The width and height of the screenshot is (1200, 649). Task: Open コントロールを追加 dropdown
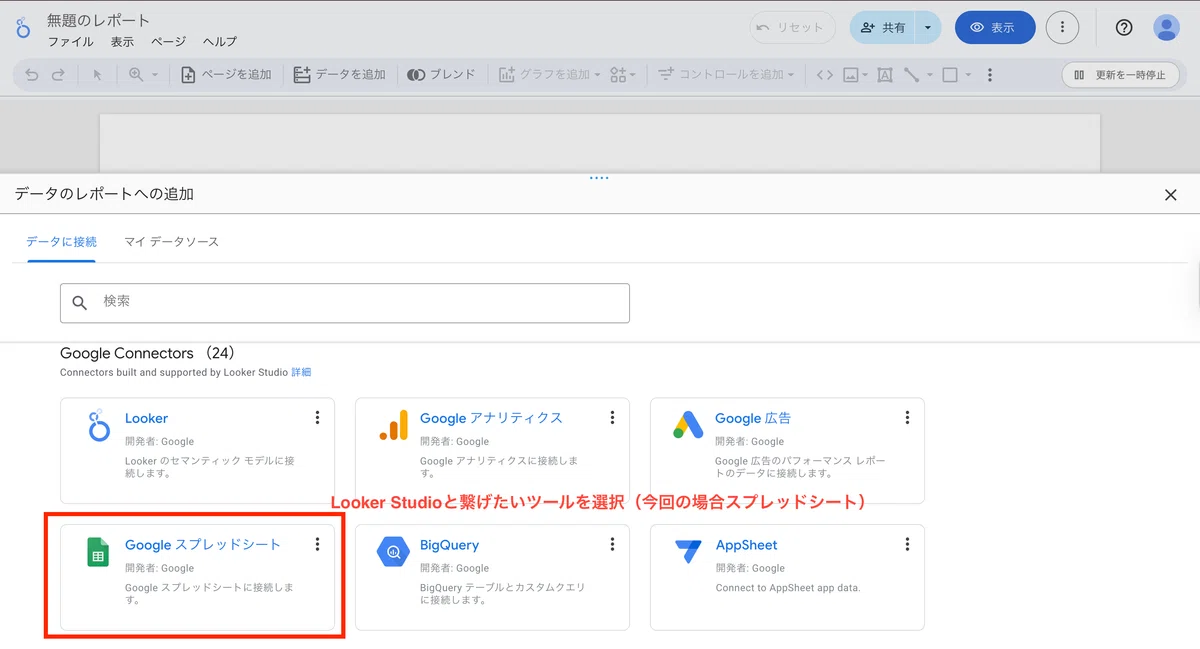[725, 75]
